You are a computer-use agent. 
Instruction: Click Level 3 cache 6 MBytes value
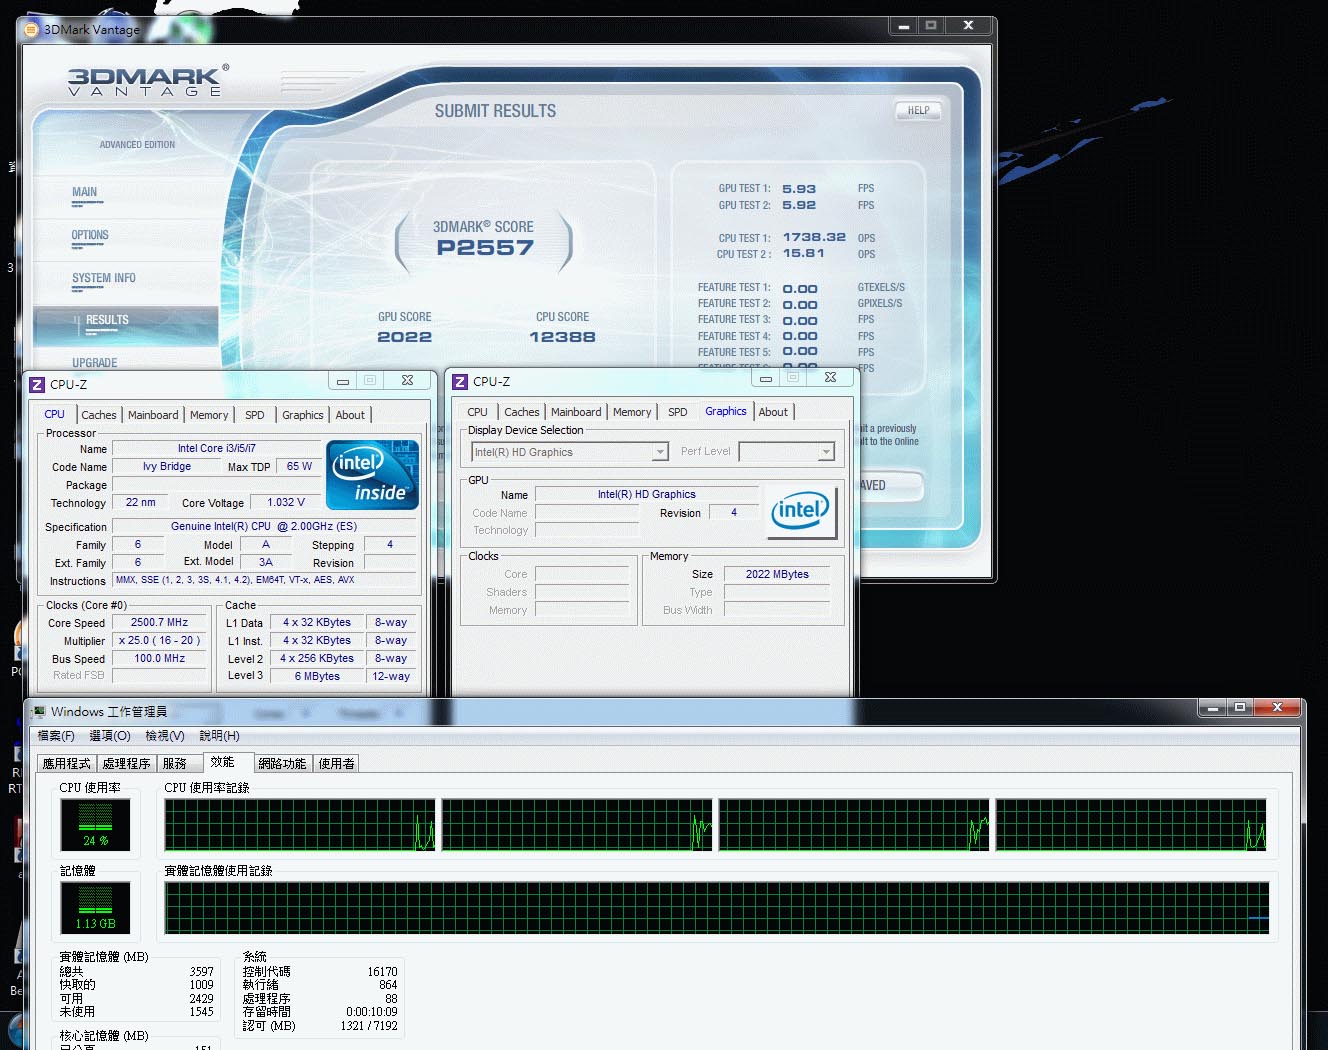(317, 676)
